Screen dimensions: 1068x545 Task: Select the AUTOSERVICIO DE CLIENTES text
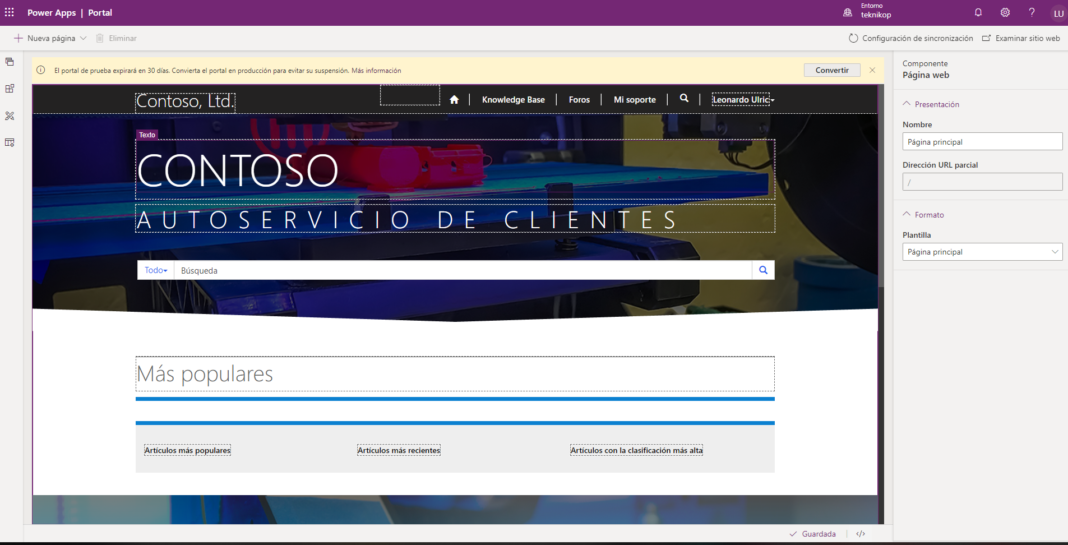click(407, 219)
